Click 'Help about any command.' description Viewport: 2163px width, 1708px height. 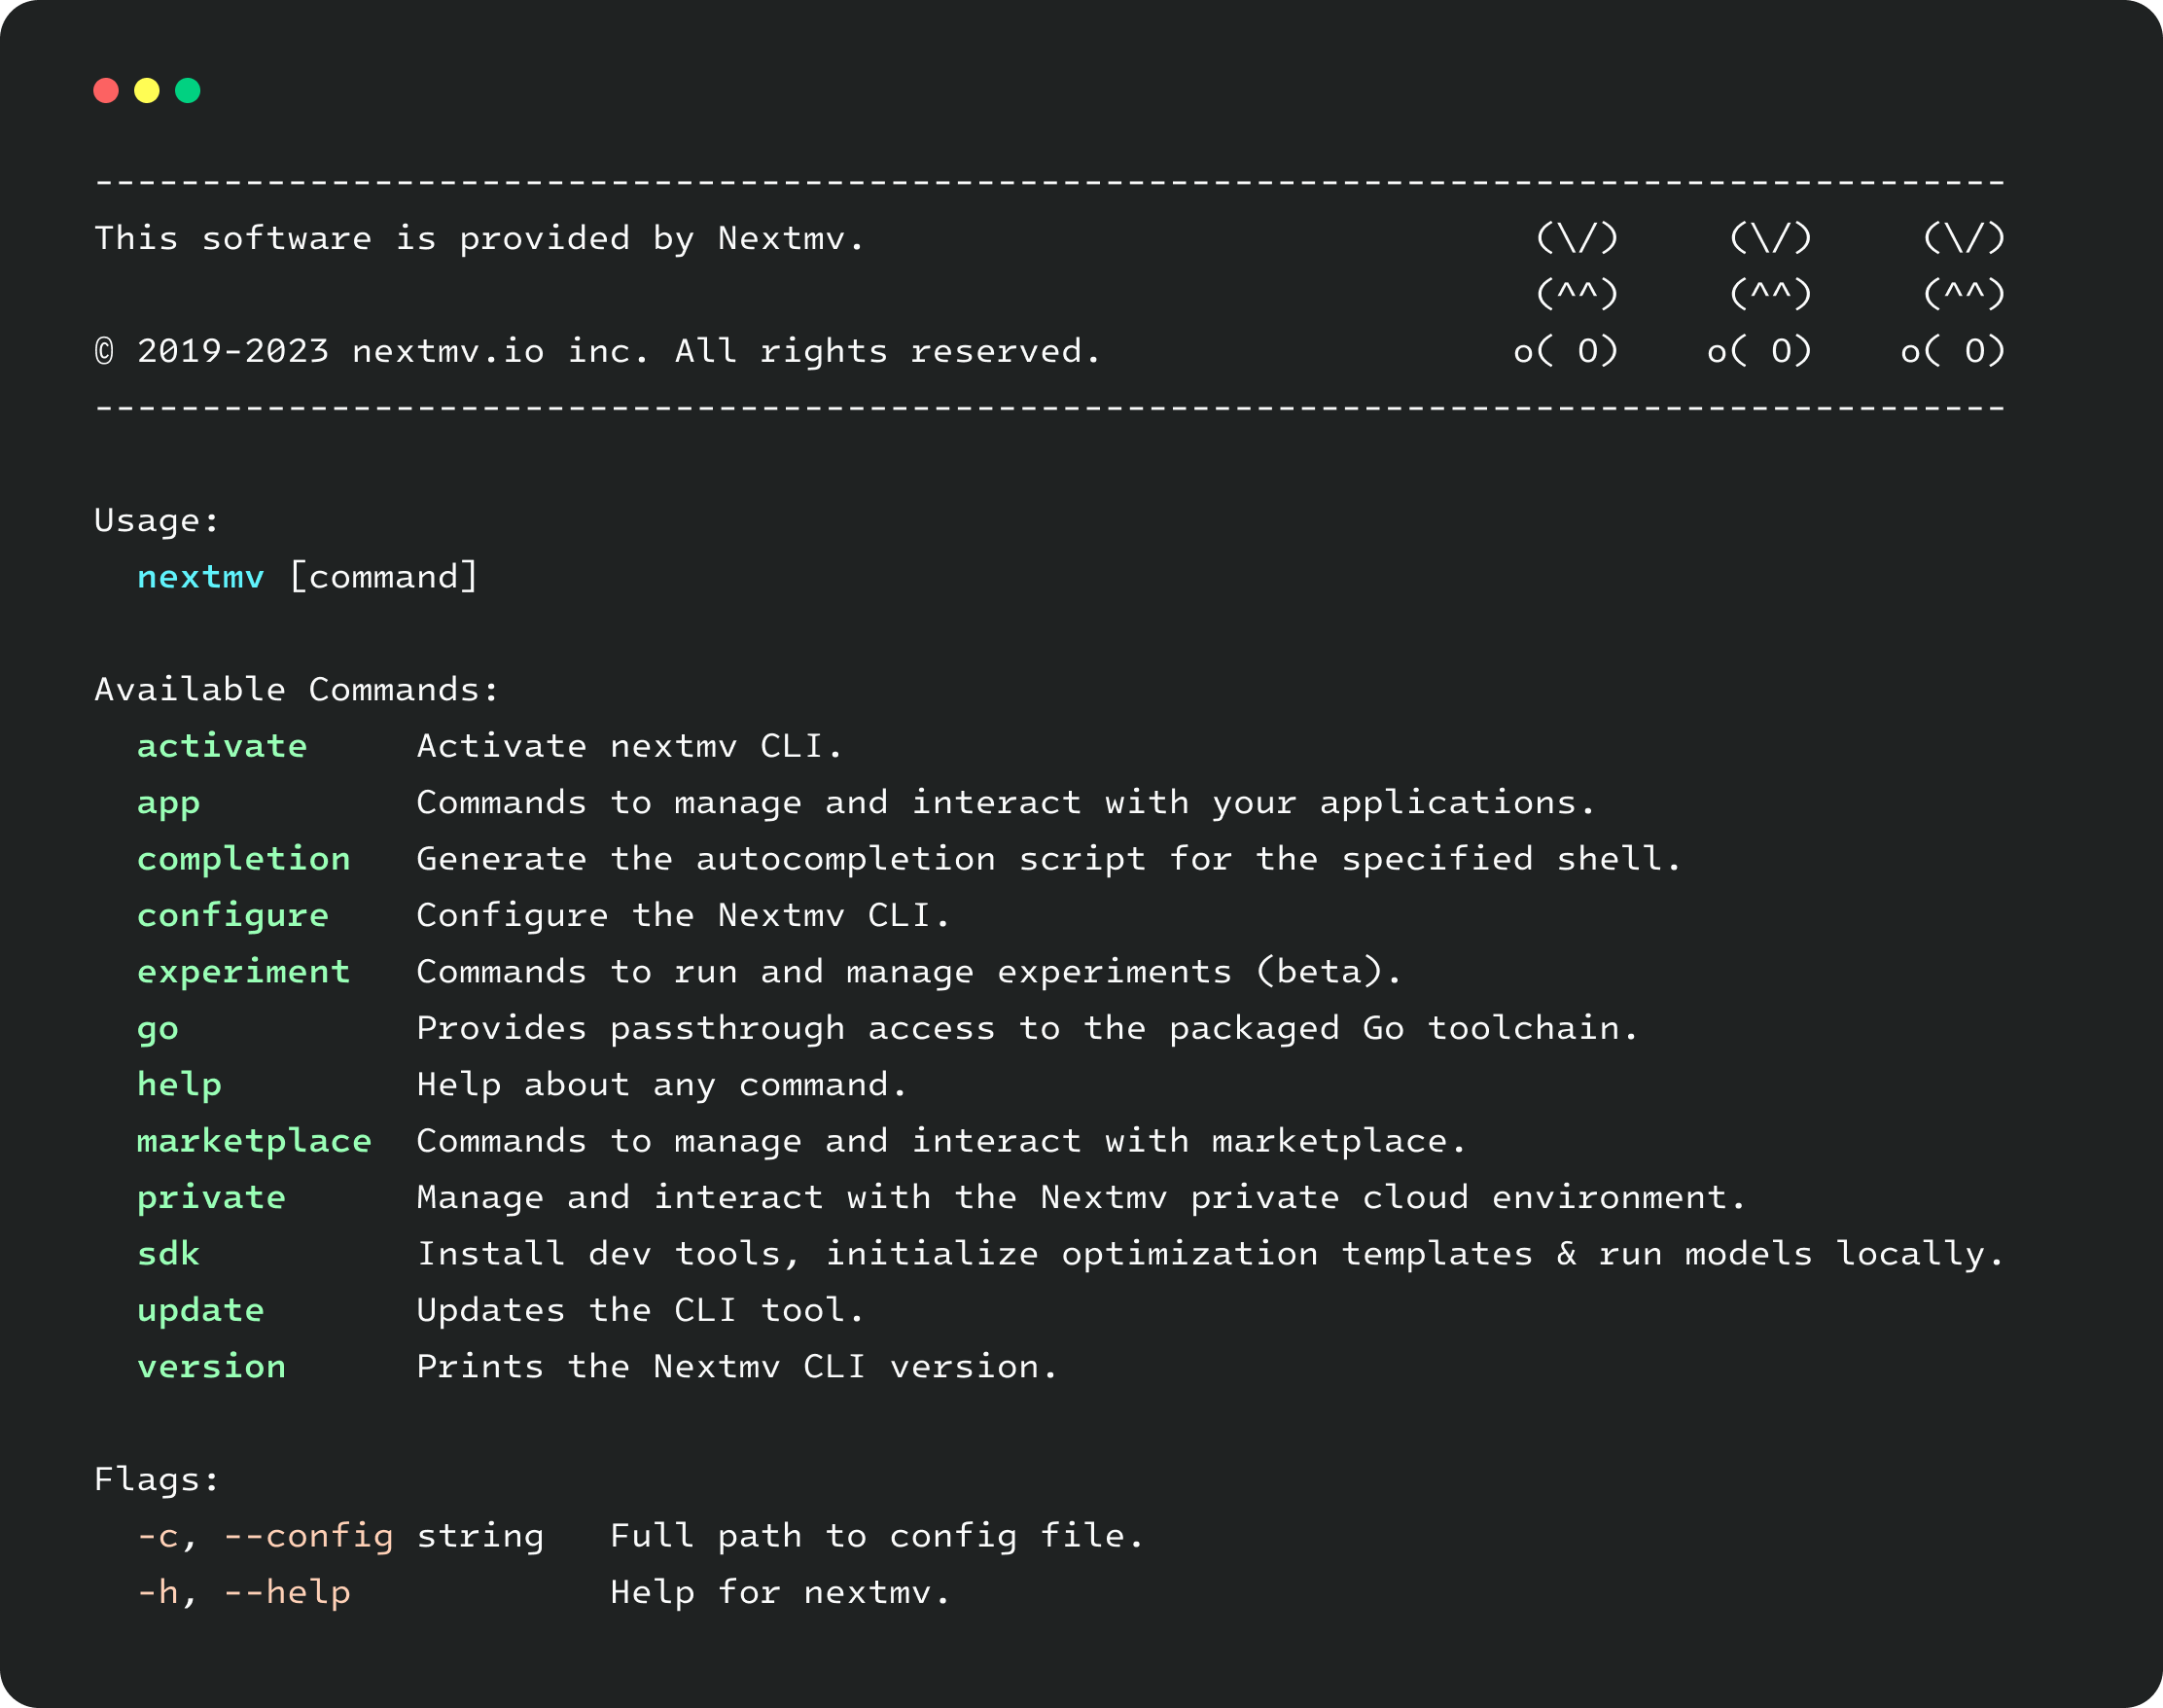click(x=662, y=1085)
